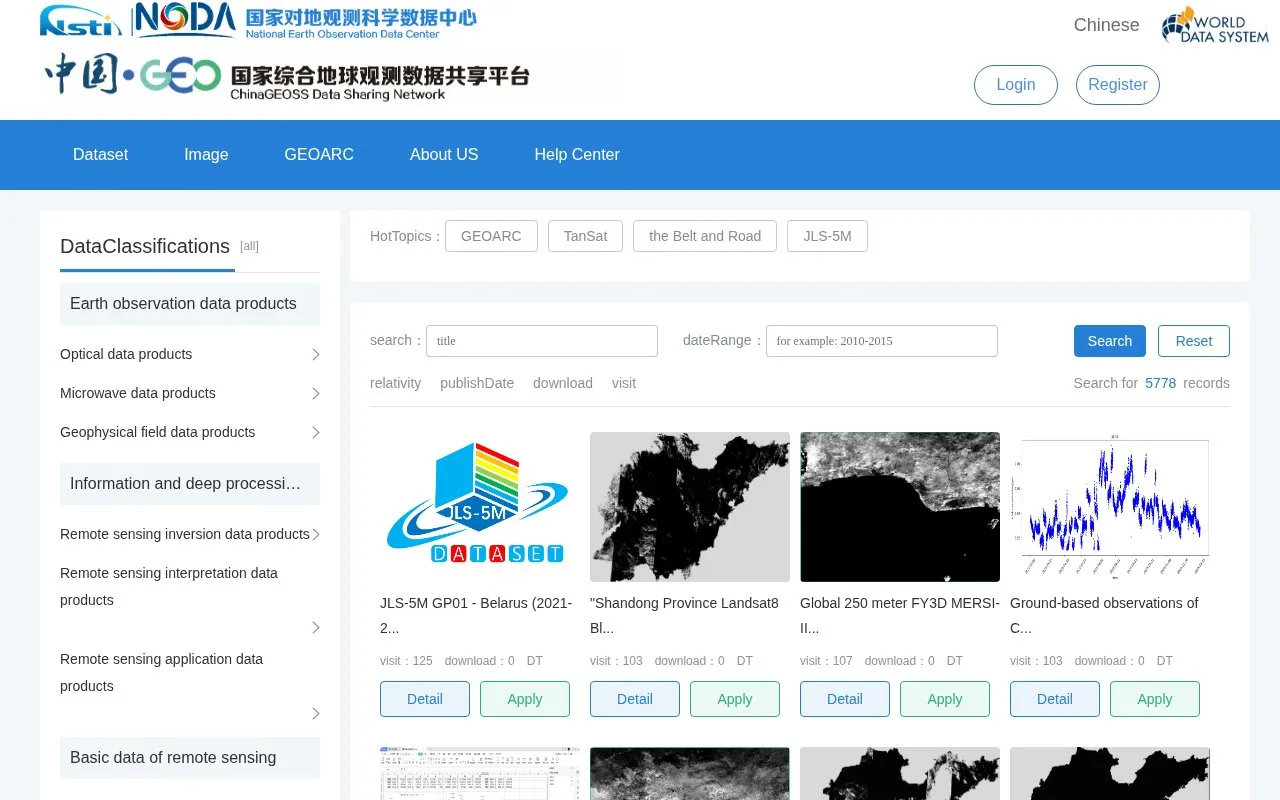Viewport: 1280px width, 800px height.
Task: Focus the title search field
Action: [542, 341]
